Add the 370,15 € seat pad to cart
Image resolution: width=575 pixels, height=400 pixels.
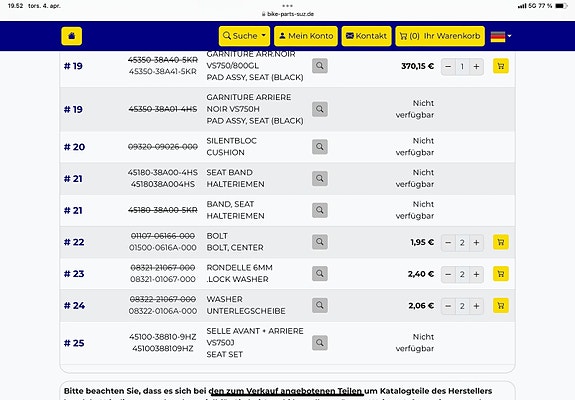point(501,66)
